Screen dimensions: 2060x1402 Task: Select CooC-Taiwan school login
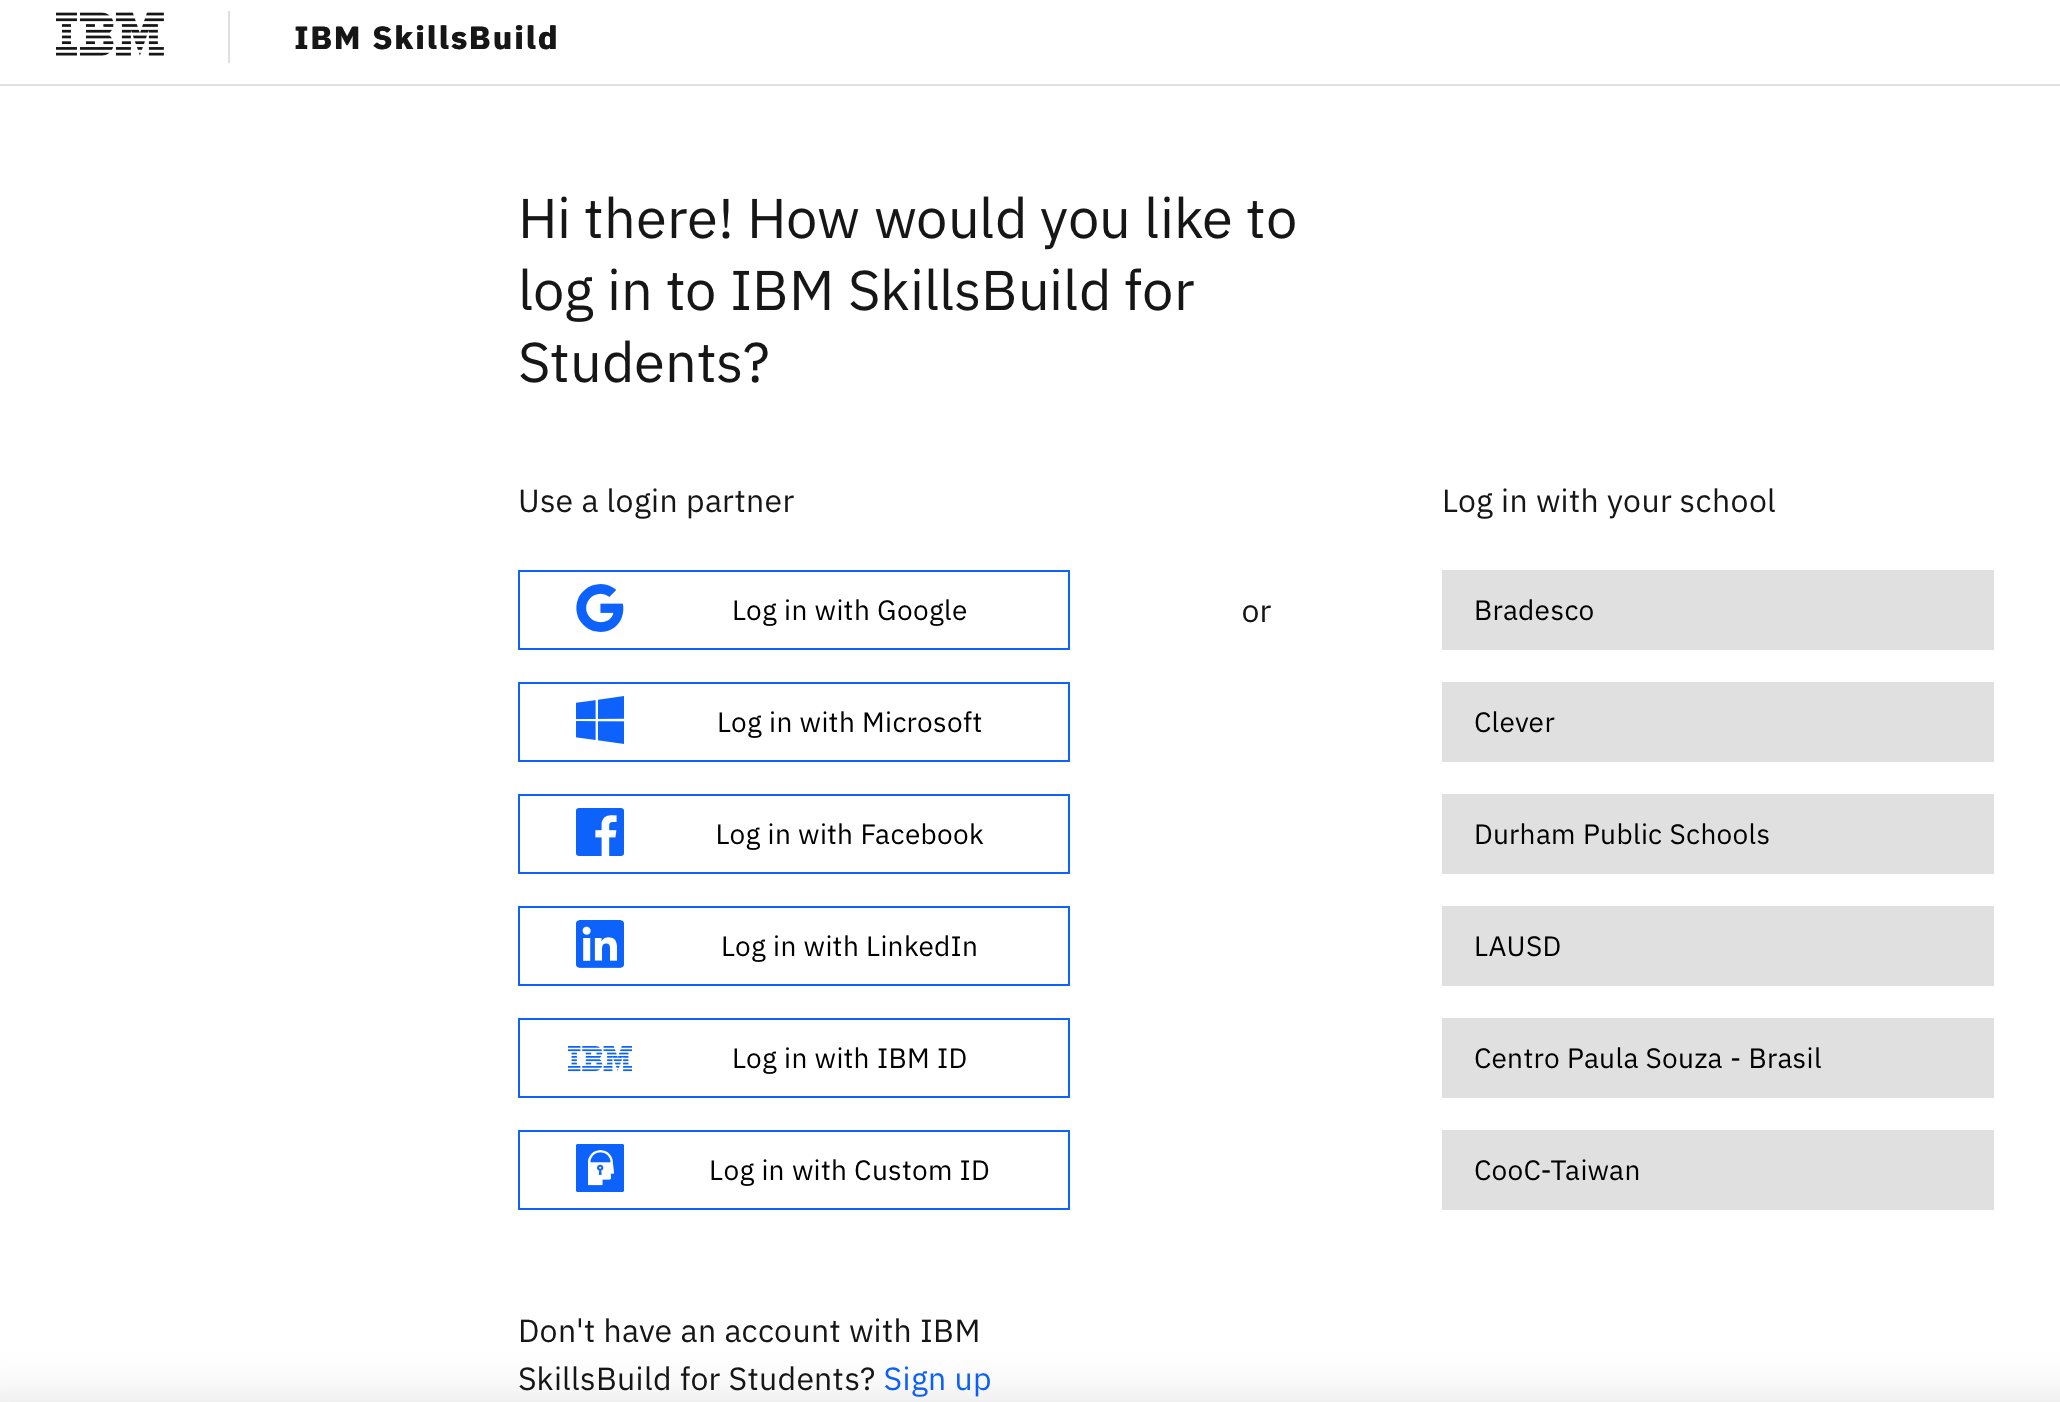[1717, 1170]
